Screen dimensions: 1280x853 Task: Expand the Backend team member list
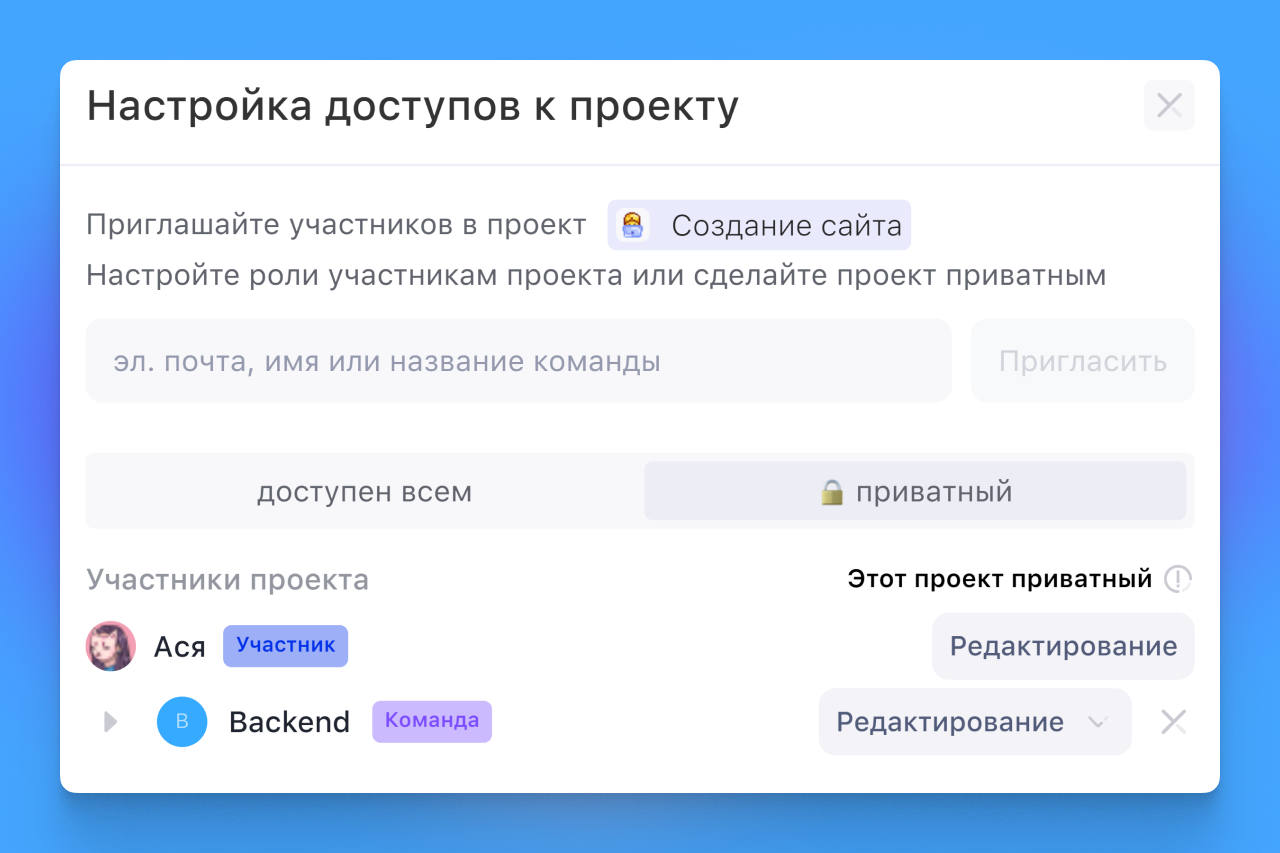tap(111, 722)
